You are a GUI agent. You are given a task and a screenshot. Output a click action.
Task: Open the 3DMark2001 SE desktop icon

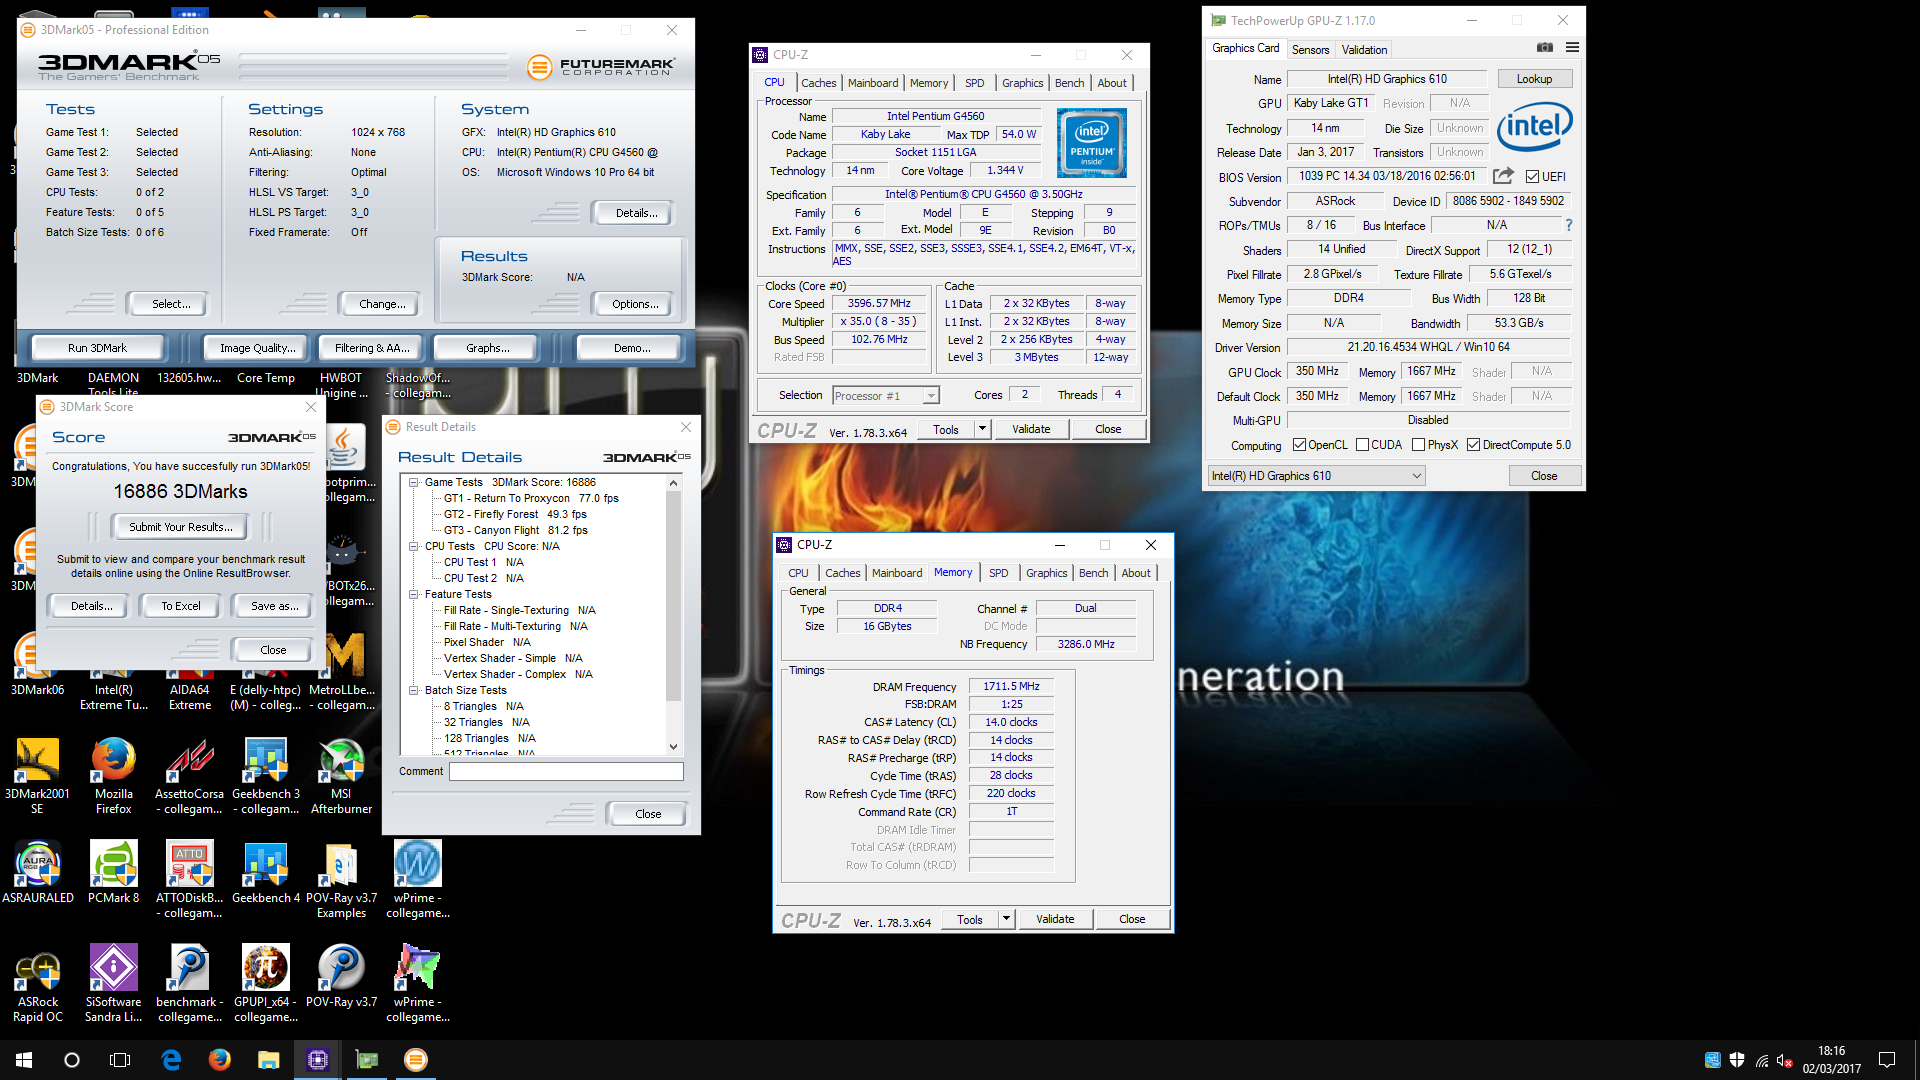click(x=38, y=777)
